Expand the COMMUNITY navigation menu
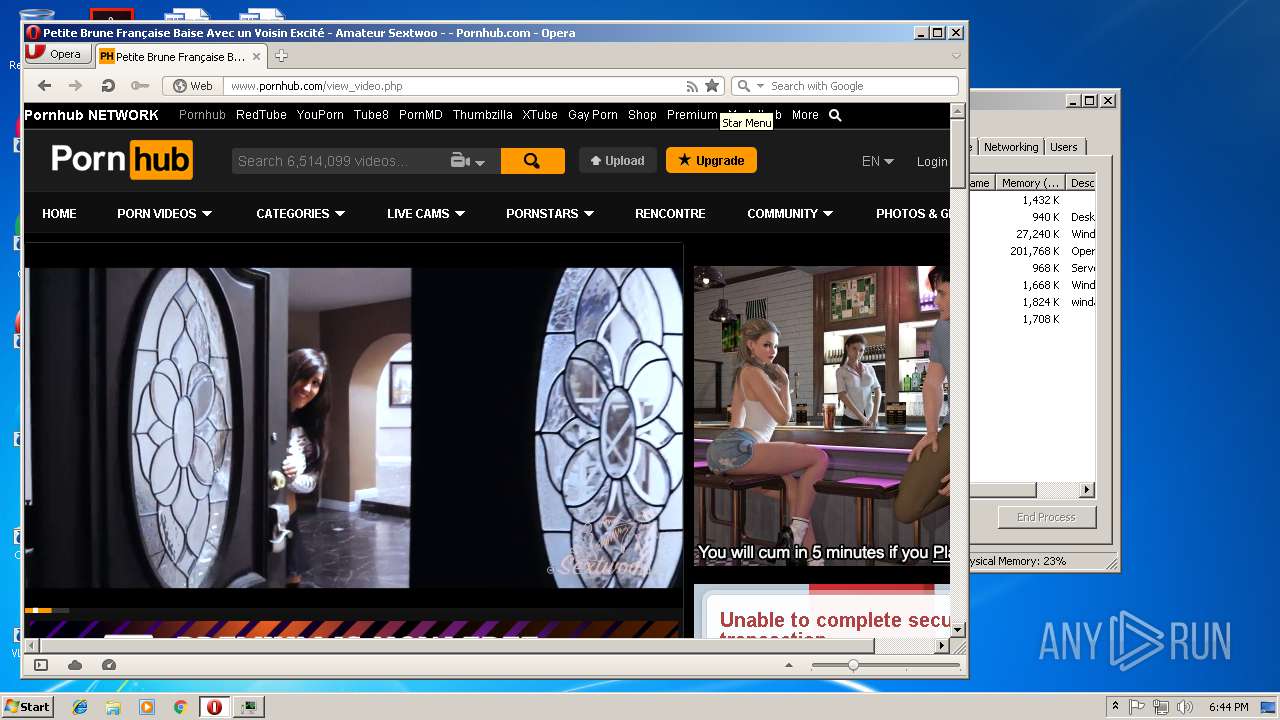The height and width of the screenshot is (720, 1280). tap(790, 213)
